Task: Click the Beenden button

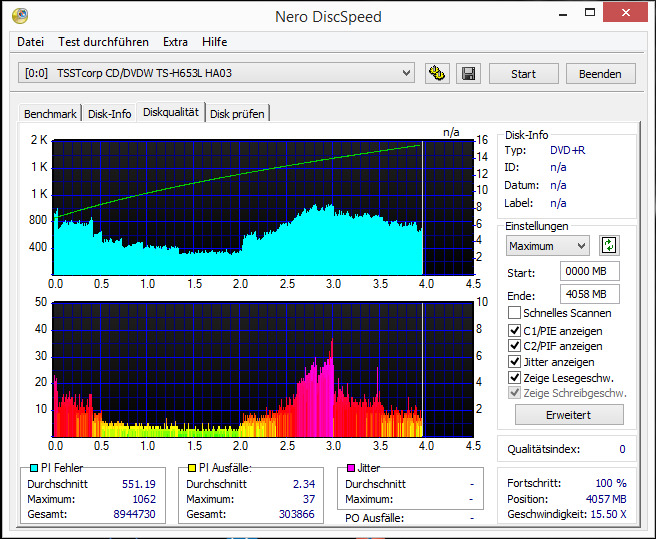Action: point(600,74)
